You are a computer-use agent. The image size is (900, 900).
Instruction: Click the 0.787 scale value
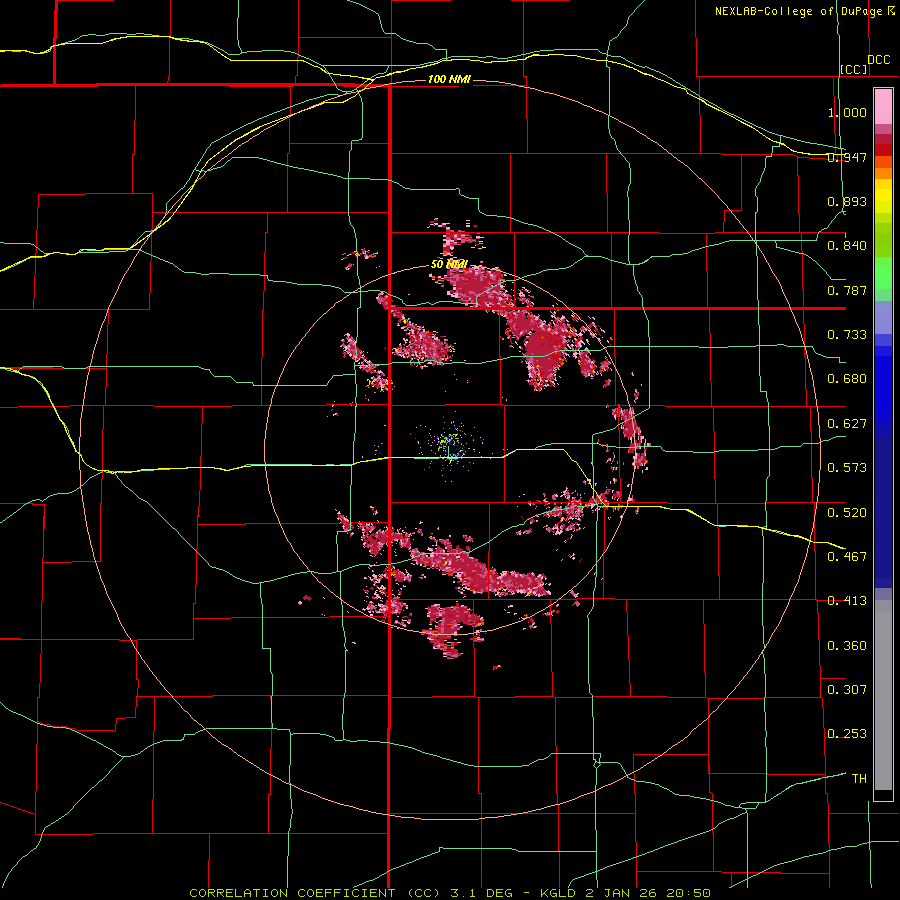pyautogui.click(x=847, y=290)
